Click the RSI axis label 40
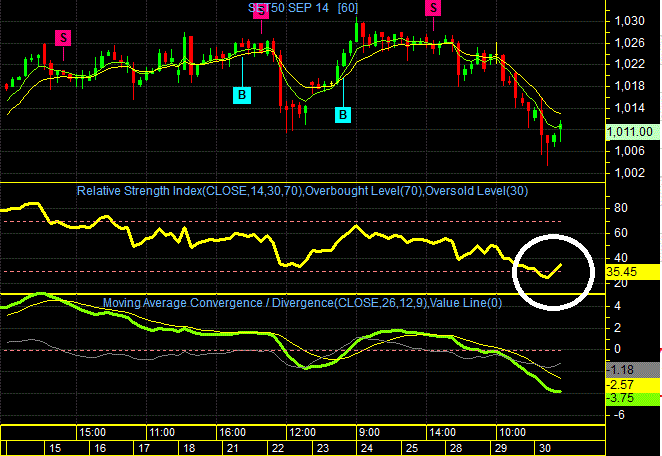662x456 pixels. tap(621, 258)
